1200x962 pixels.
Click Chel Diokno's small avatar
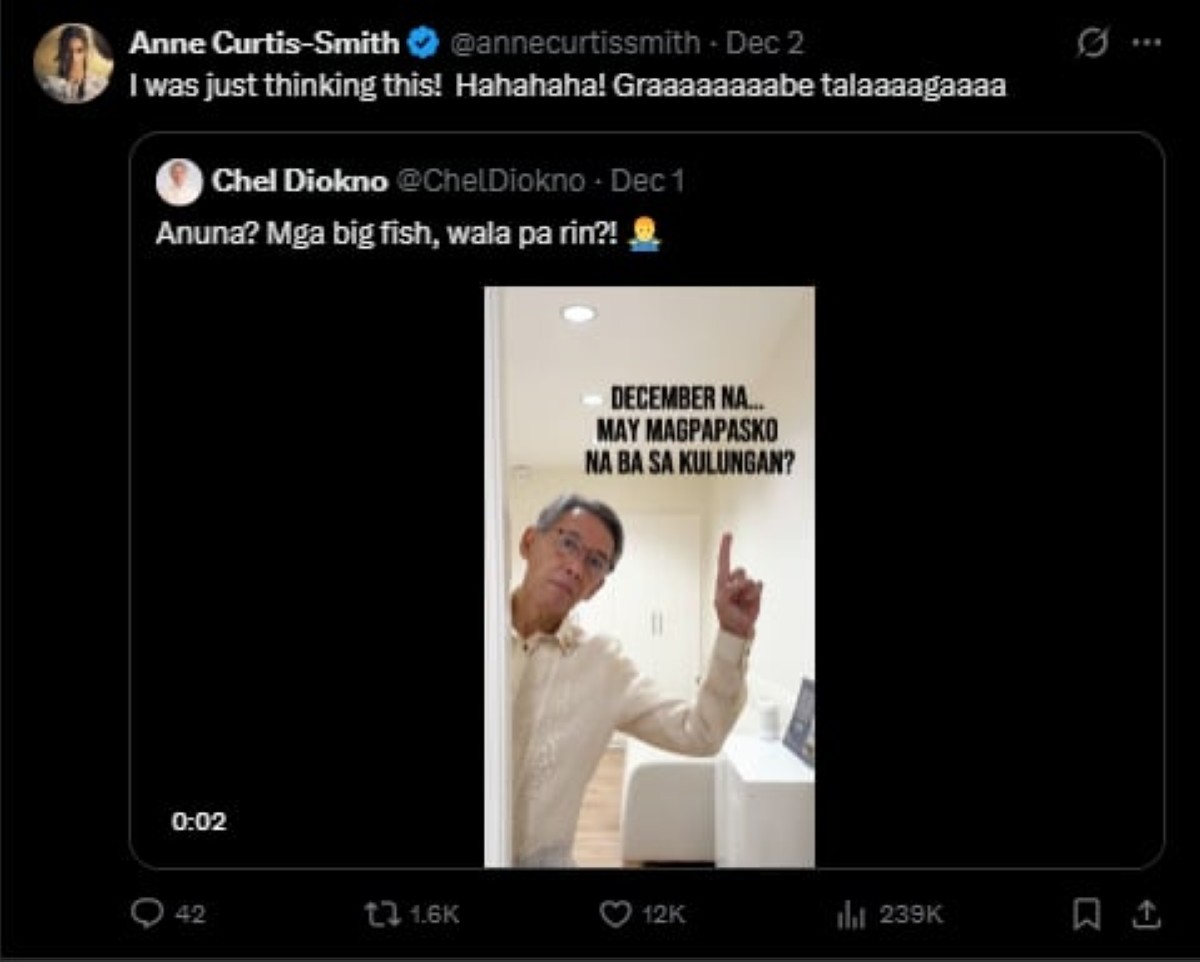pos(178,181)
